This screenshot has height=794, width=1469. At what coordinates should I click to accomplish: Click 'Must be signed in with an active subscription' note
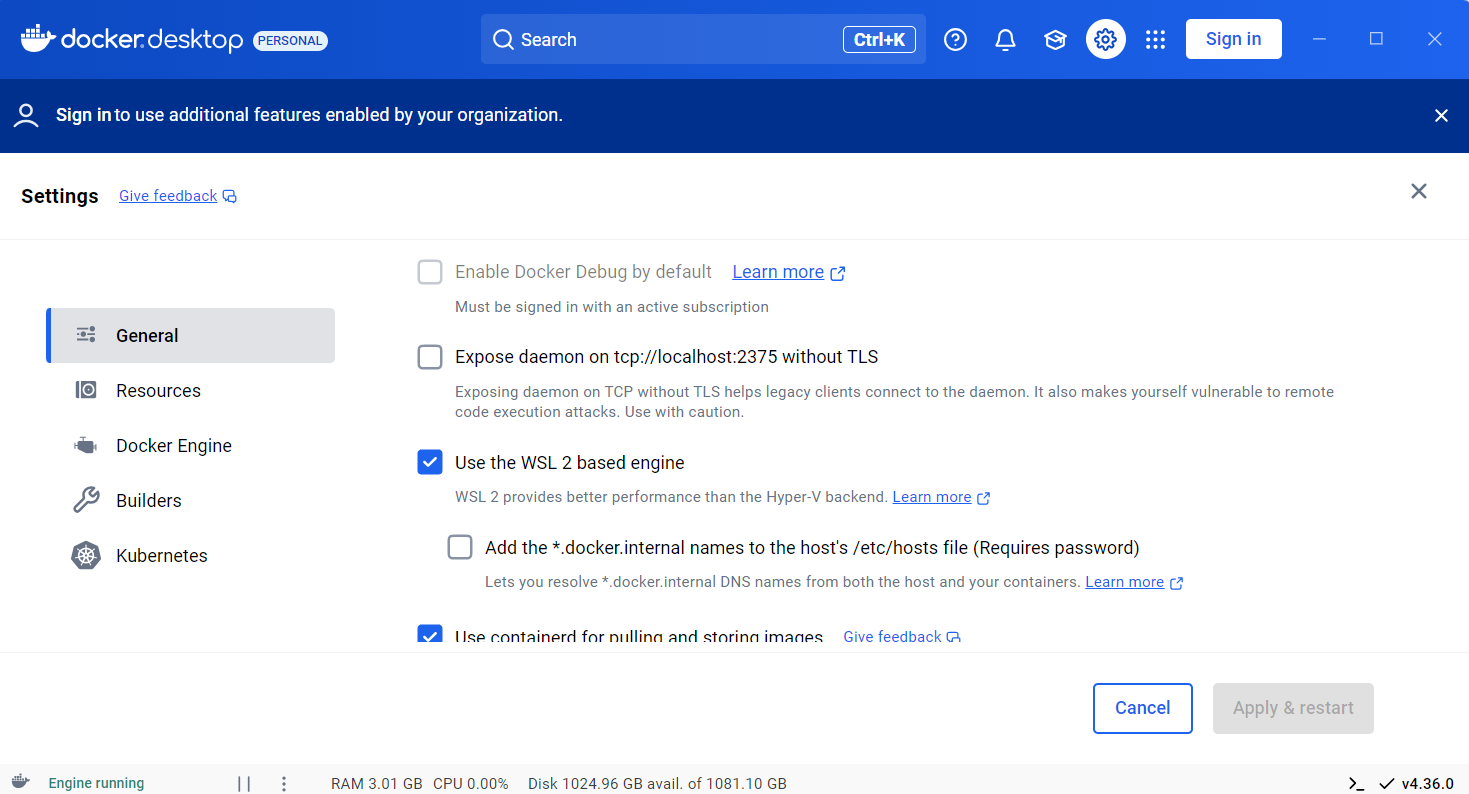point(612,307)
